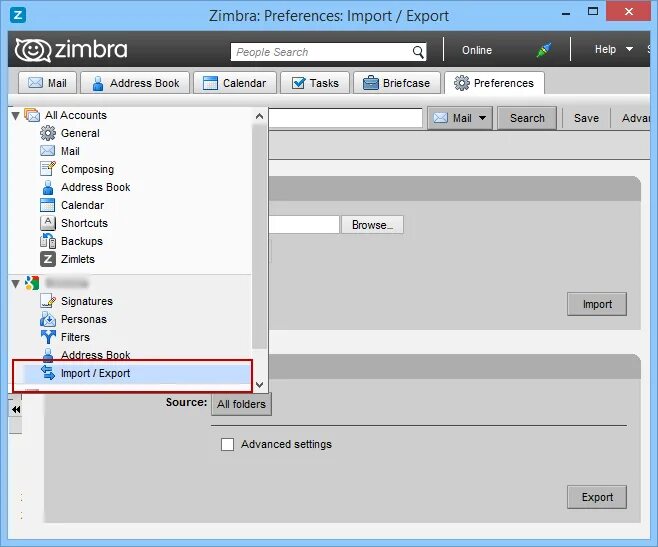Click the Online status label
Viewport: 658px width, 547px height.
click(477, 50)
